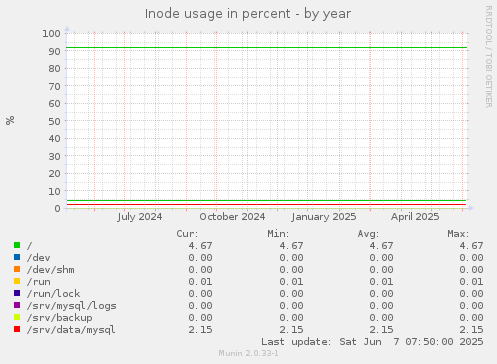Click the yellow swatch next to /run
The image size is (497, 364).
(17, 281)
